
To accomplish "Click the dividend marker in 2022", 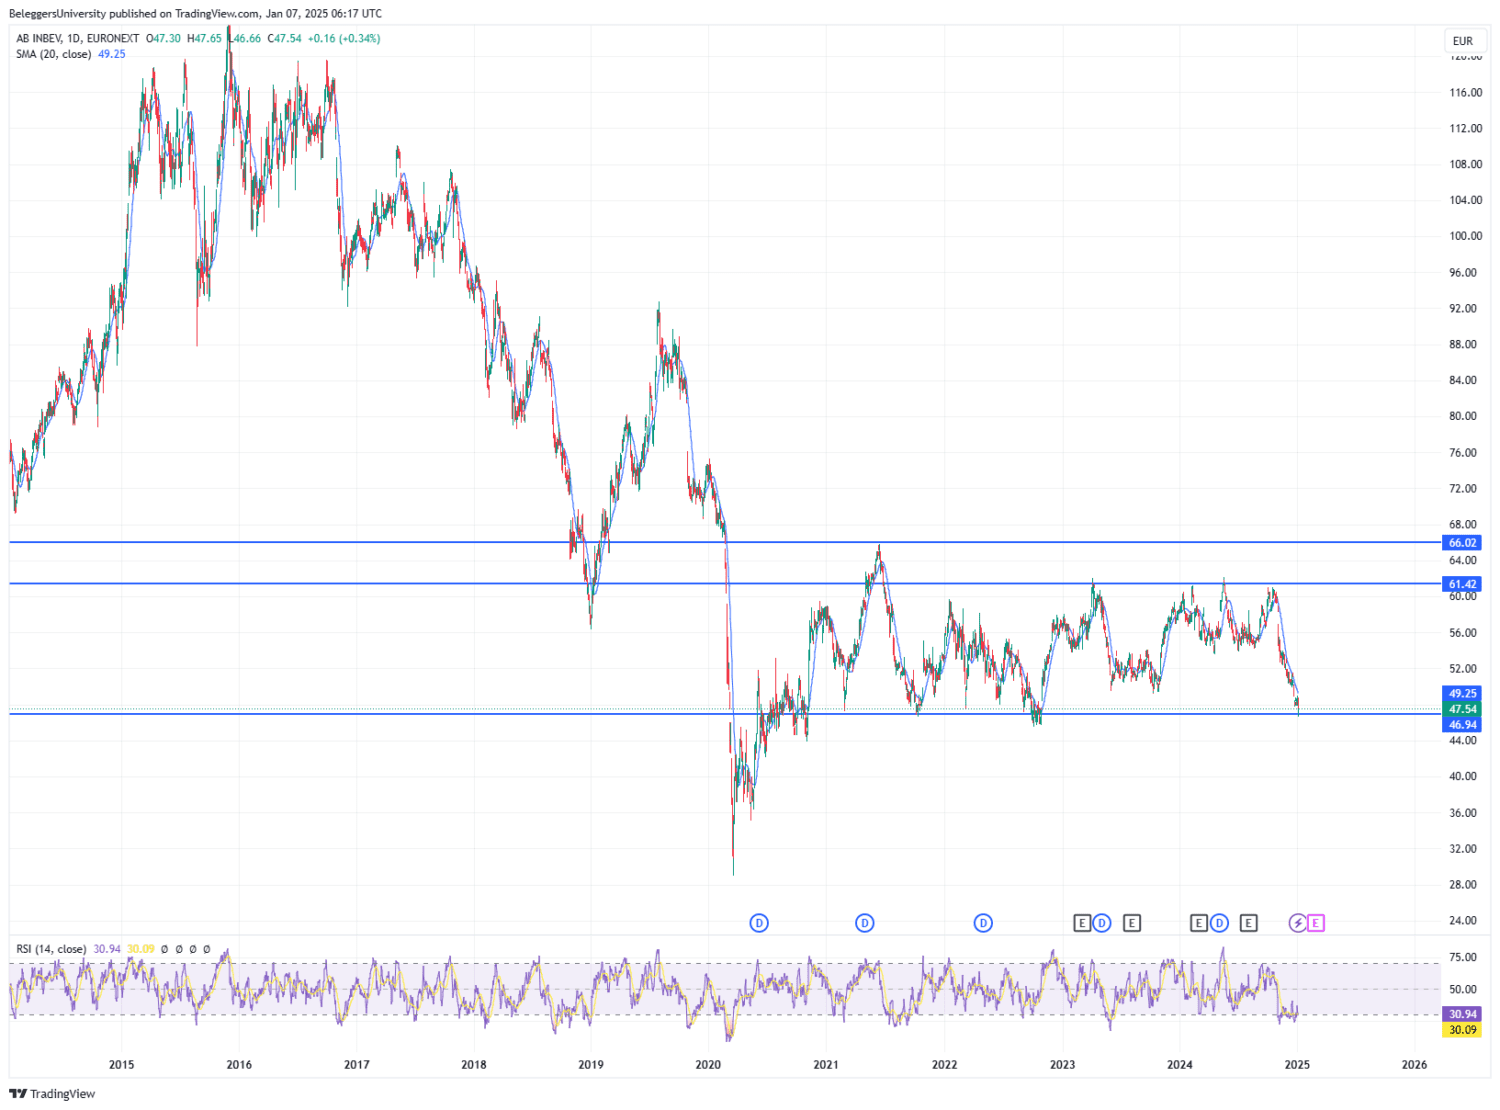I will pyautogui.click(x=983, y=923).
